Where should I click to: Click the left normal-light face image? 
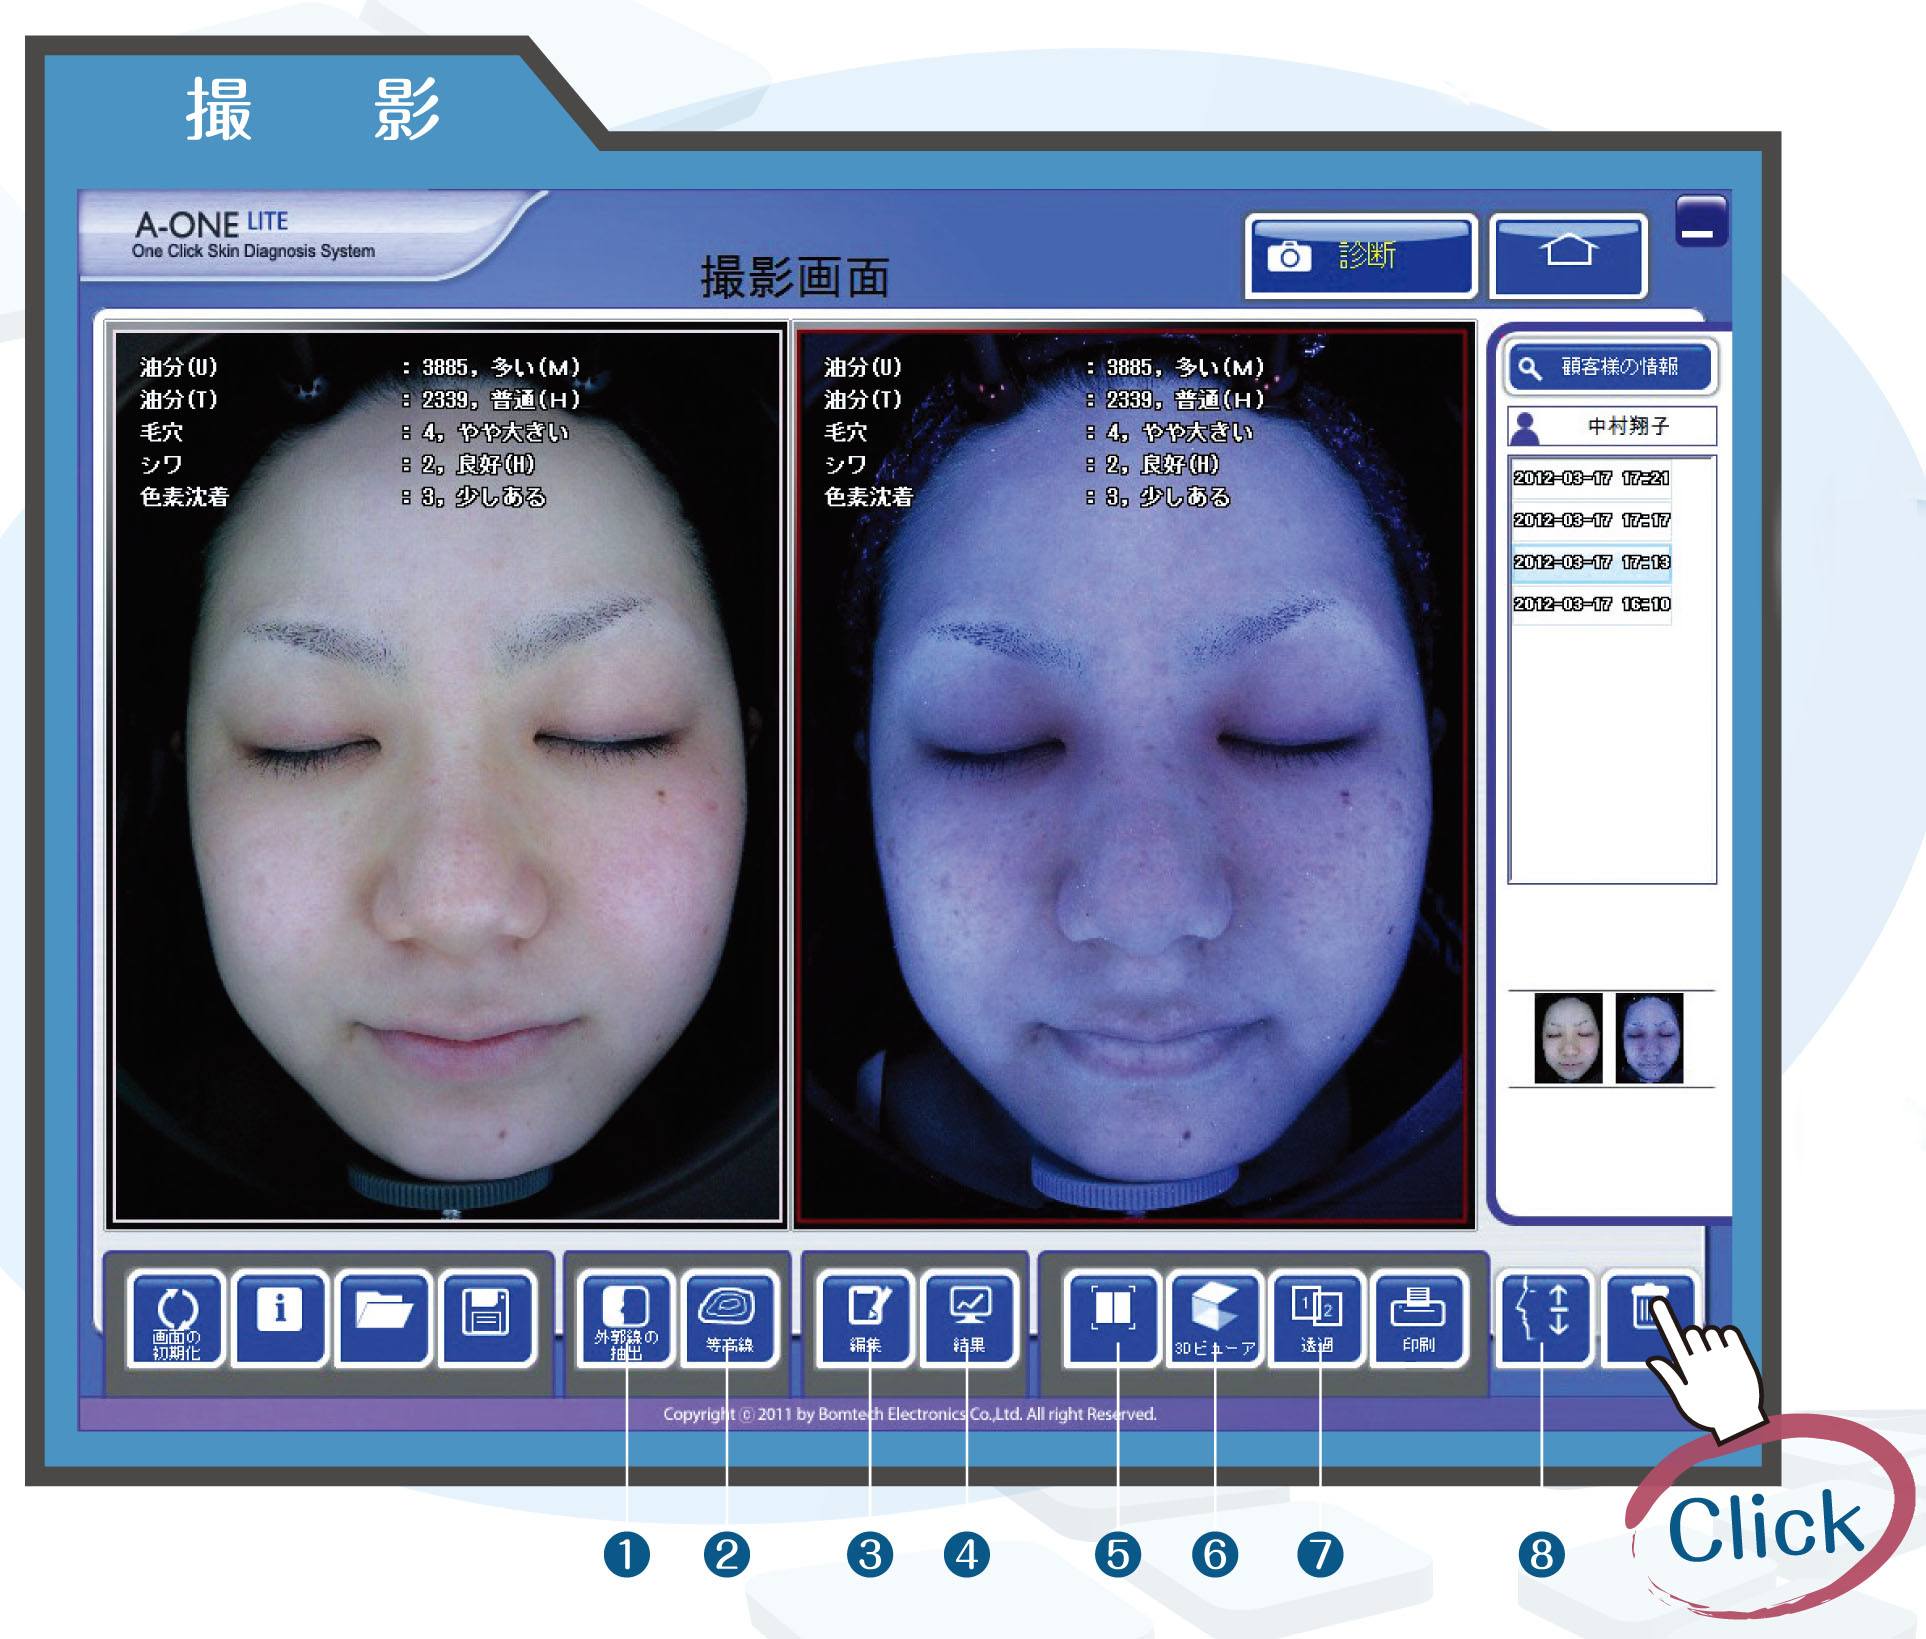447,777
